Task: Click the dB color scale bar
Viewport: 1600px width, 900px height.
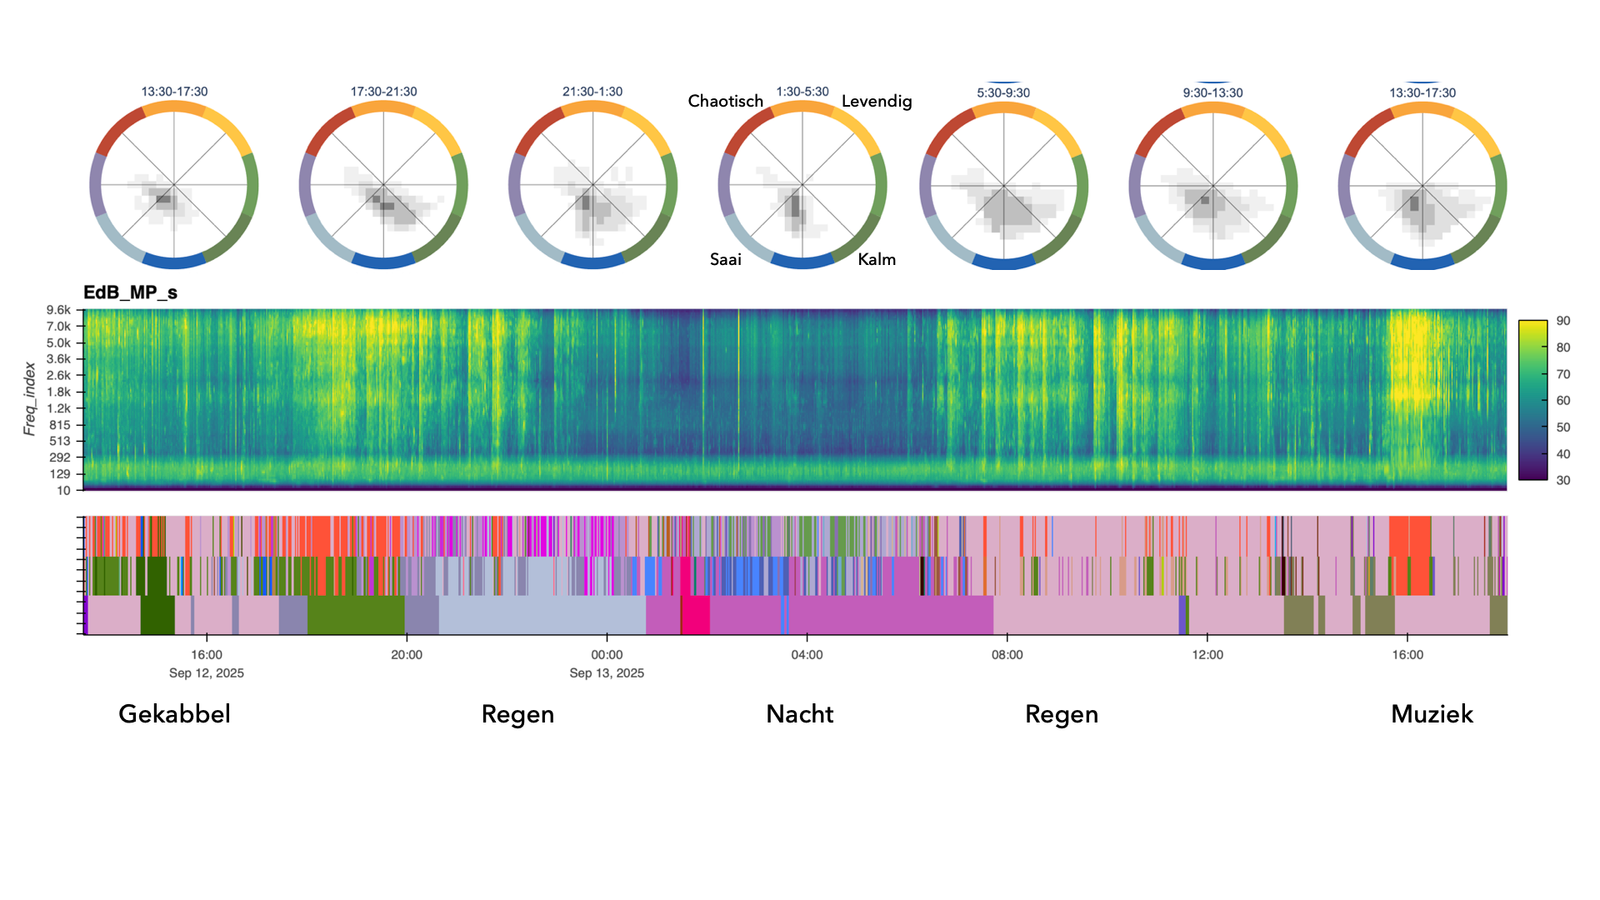Action: click(1532, 400)
